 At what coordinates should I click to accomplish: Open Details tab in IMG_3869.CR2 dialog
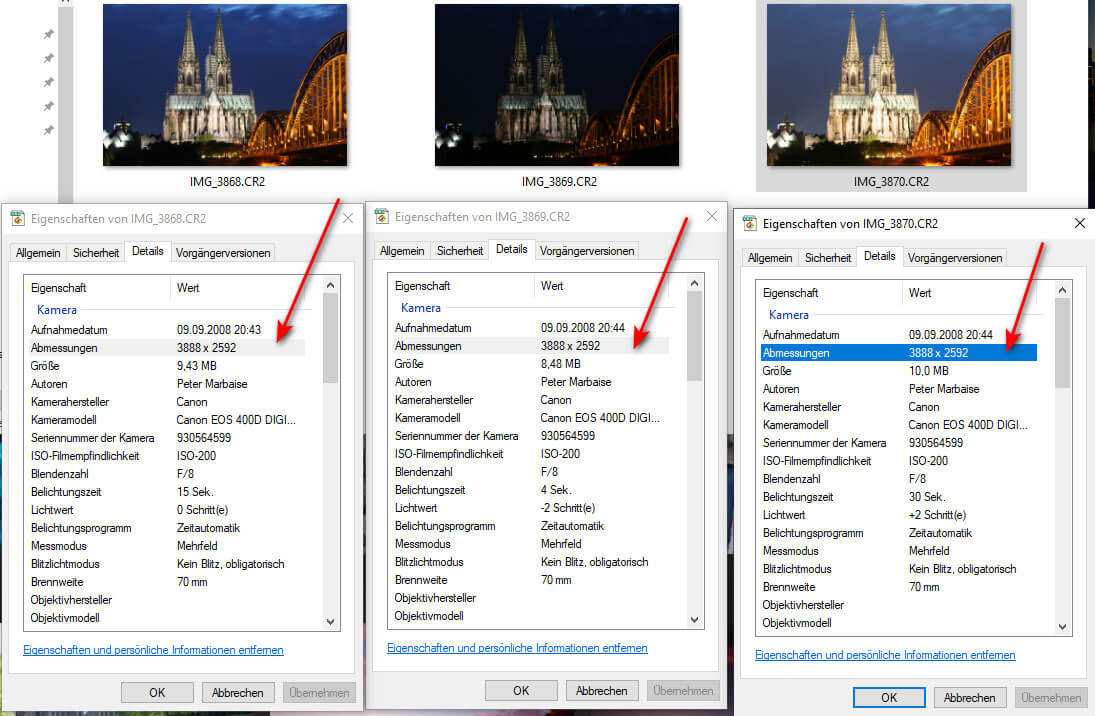pyautogui.click(x=511, y=249)
